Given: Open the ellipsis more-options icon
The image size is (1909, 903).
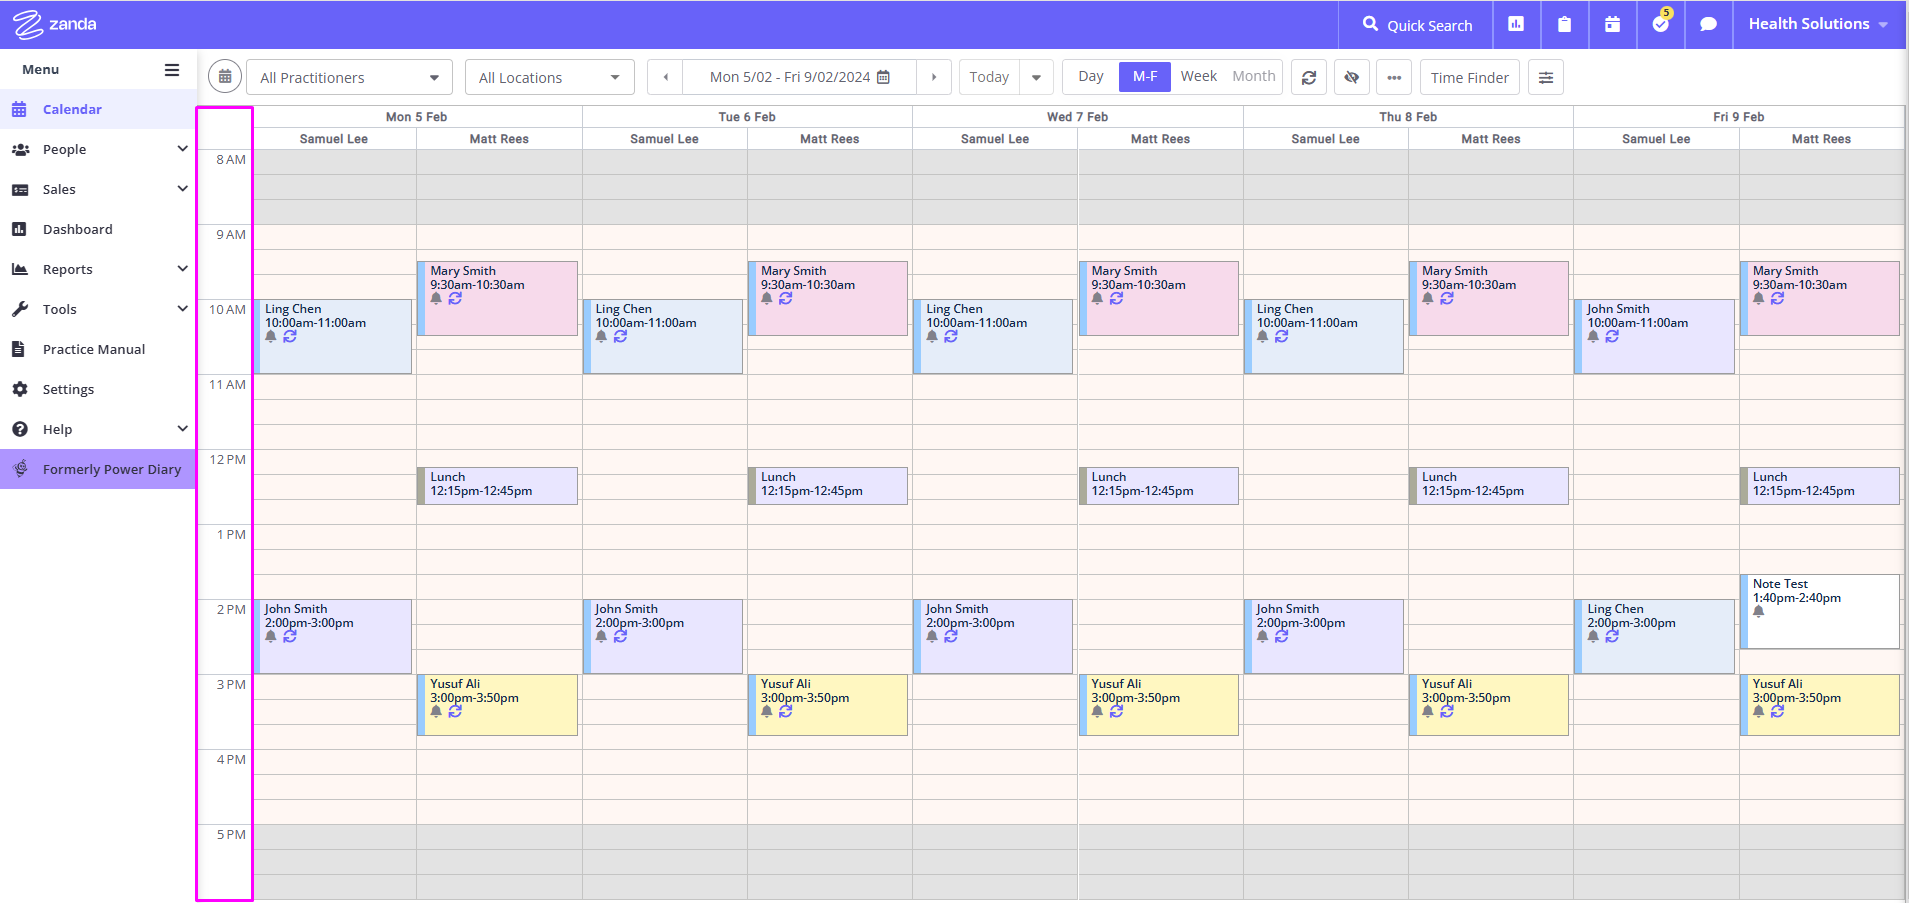Looking at the screenshot, I should tap(1394, 76).
